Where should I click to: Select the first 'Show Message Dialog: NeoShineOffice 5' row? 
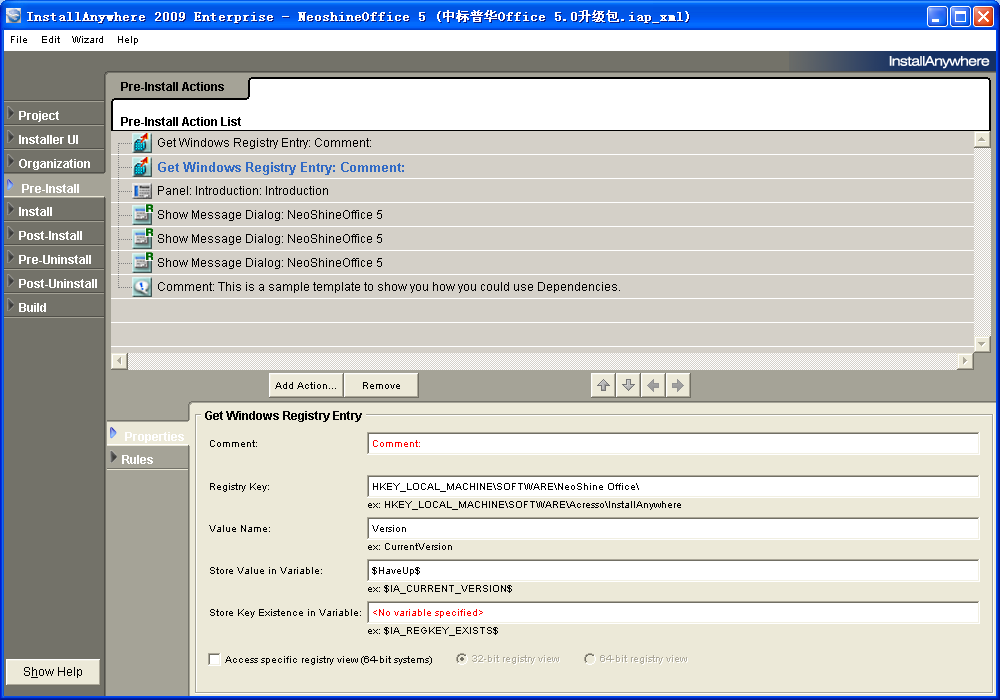[542, 215]
